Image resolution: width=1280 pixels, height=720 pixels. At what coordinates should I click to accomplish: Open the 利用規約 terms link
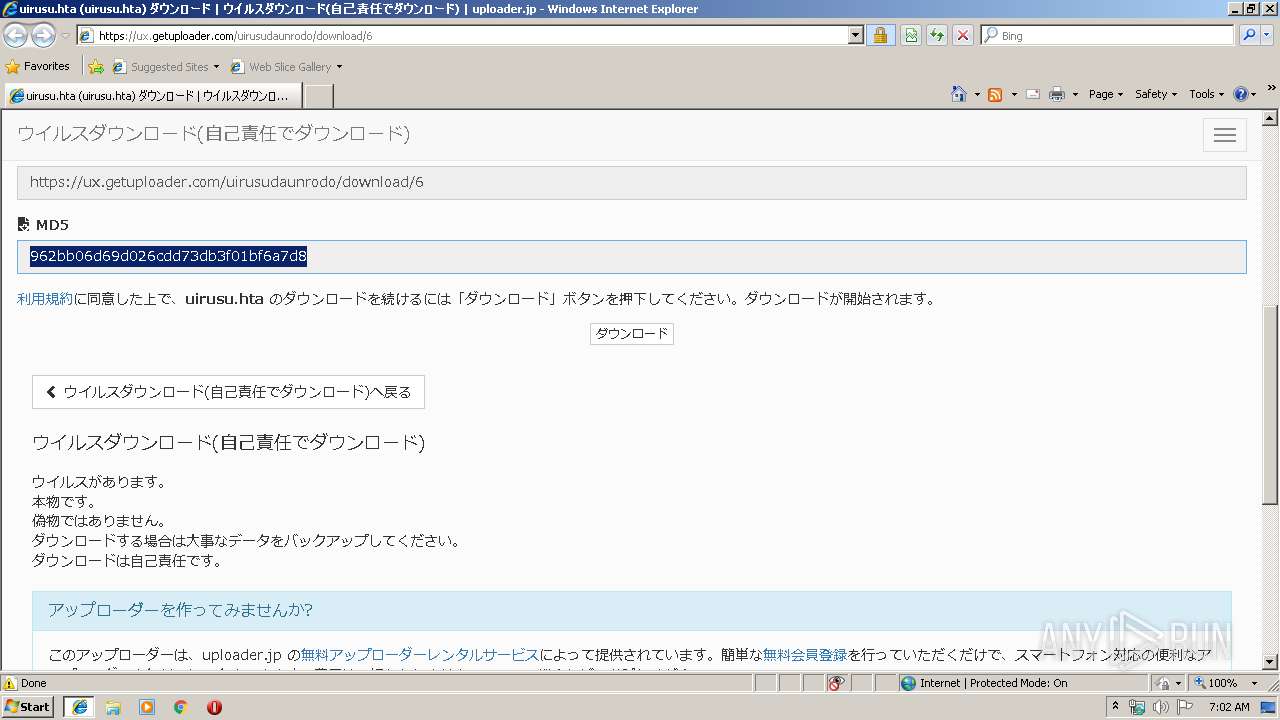[x=45, y=299]
